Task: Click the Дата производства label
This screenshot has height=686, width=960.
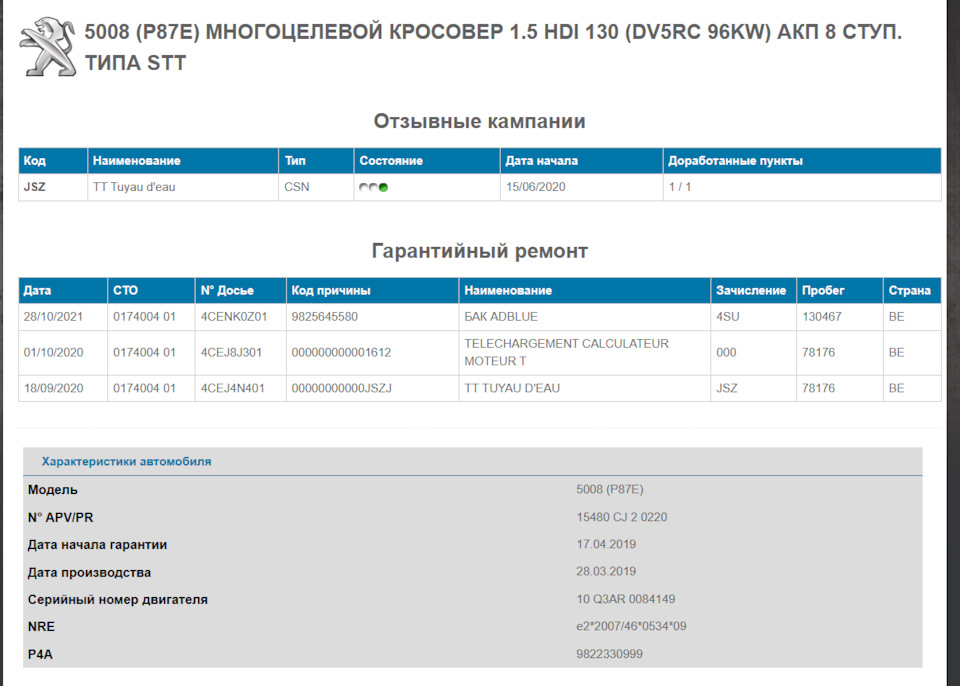Action: pos(89,572)
